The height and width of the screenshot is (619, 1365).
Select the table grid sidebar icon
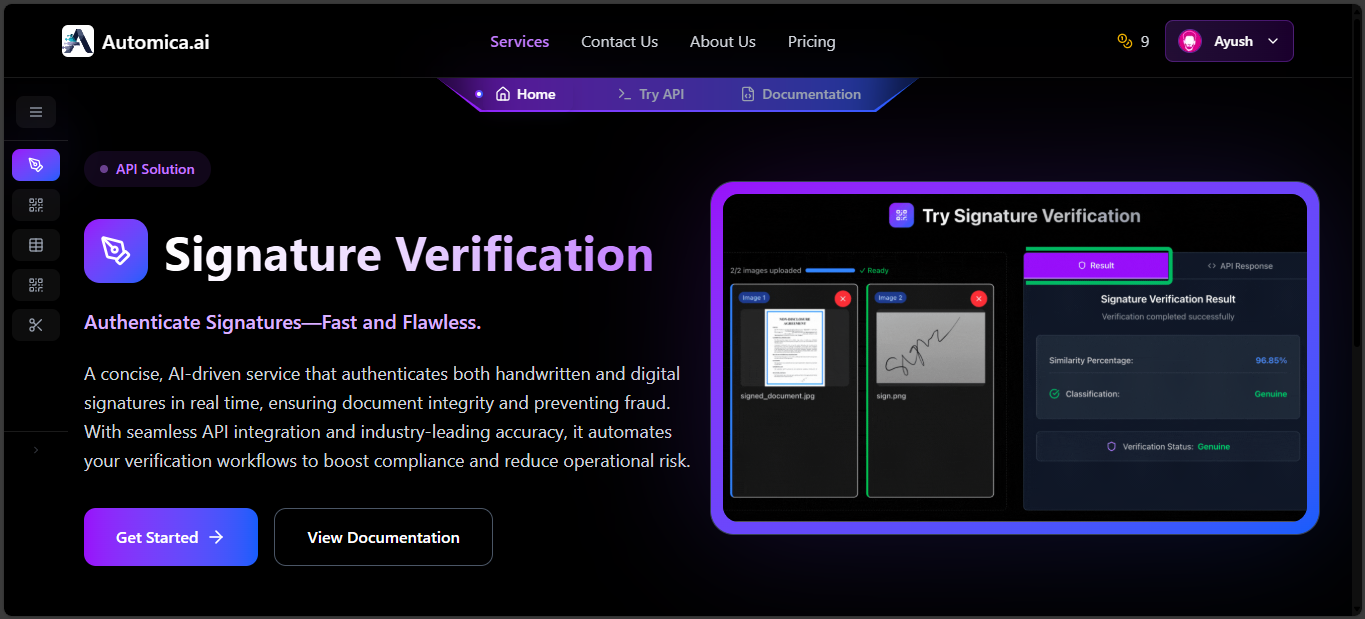(x=36, y=245)
